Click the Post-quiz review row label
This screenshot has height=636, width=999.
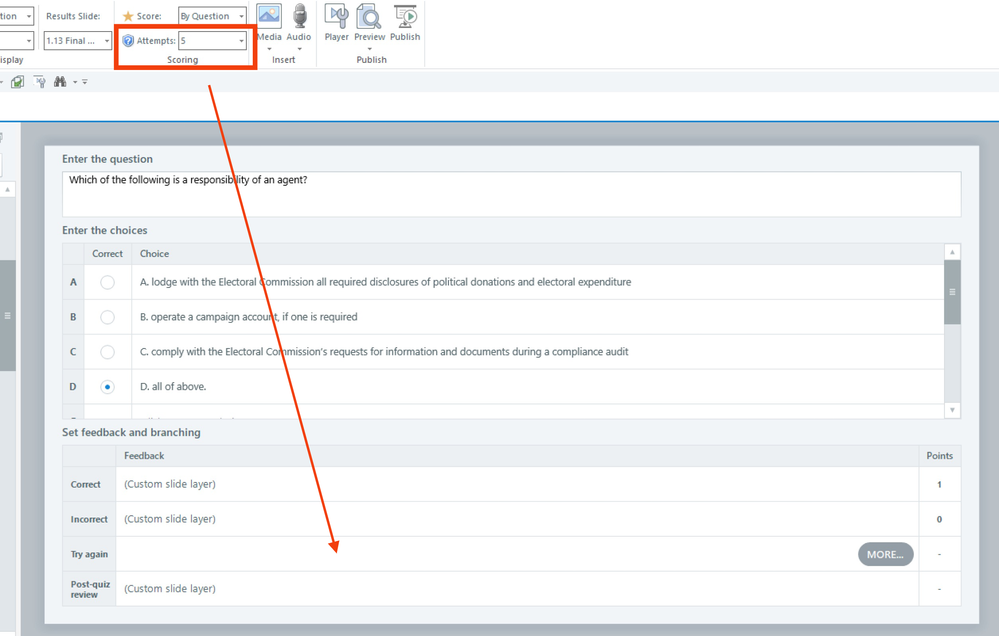(90, 589)
